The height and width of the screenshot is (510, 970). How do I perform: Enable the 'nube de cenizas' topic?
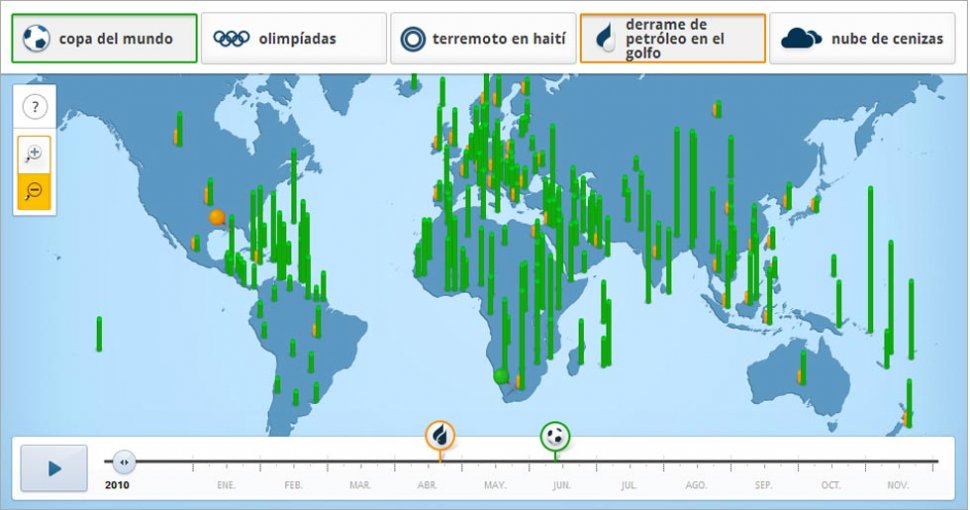click(886, 39)
